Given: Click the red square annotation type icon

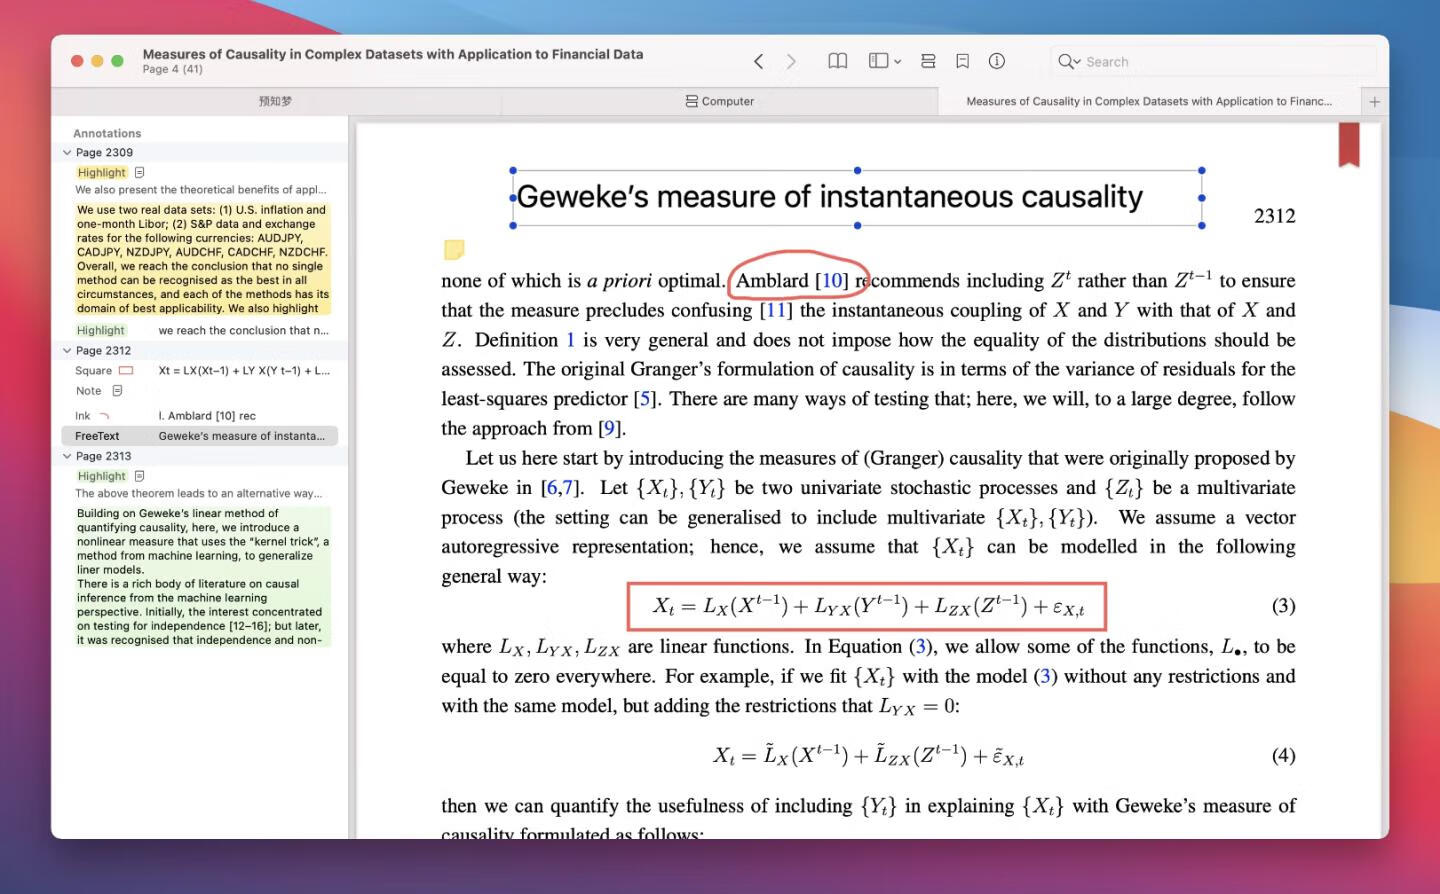Looking at the screenshot, I should tap(126, 370).
